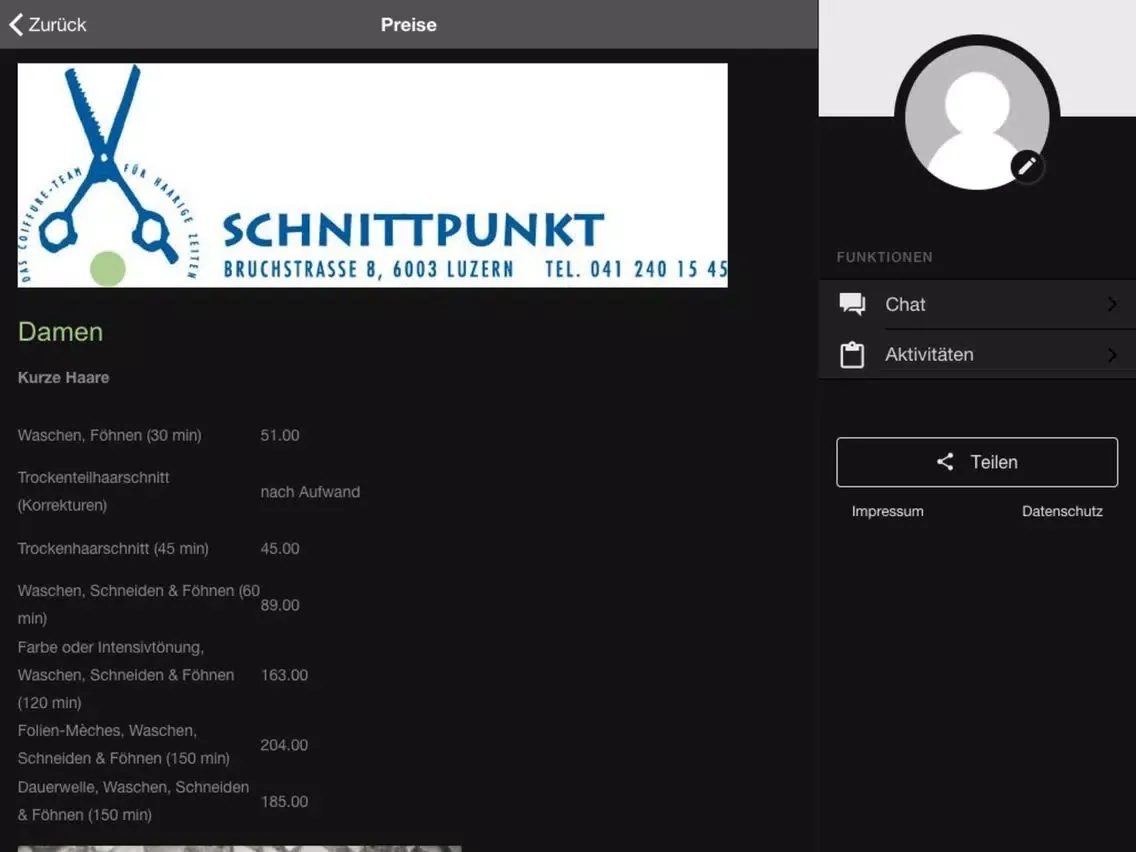Screen dimensions: 1136x852
Task: Open the Aktivitäten menu entry
Action: 977,354
